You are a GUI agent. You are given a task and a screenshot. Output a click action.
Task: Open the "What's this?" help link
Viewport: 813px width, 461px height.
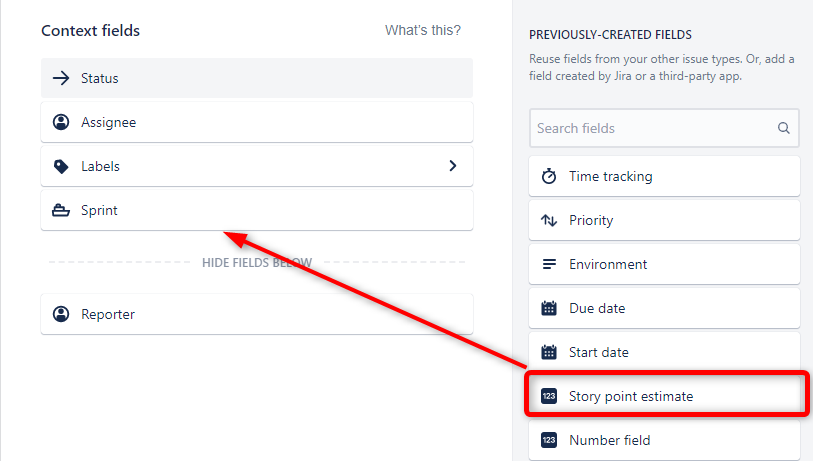(423, 30)
